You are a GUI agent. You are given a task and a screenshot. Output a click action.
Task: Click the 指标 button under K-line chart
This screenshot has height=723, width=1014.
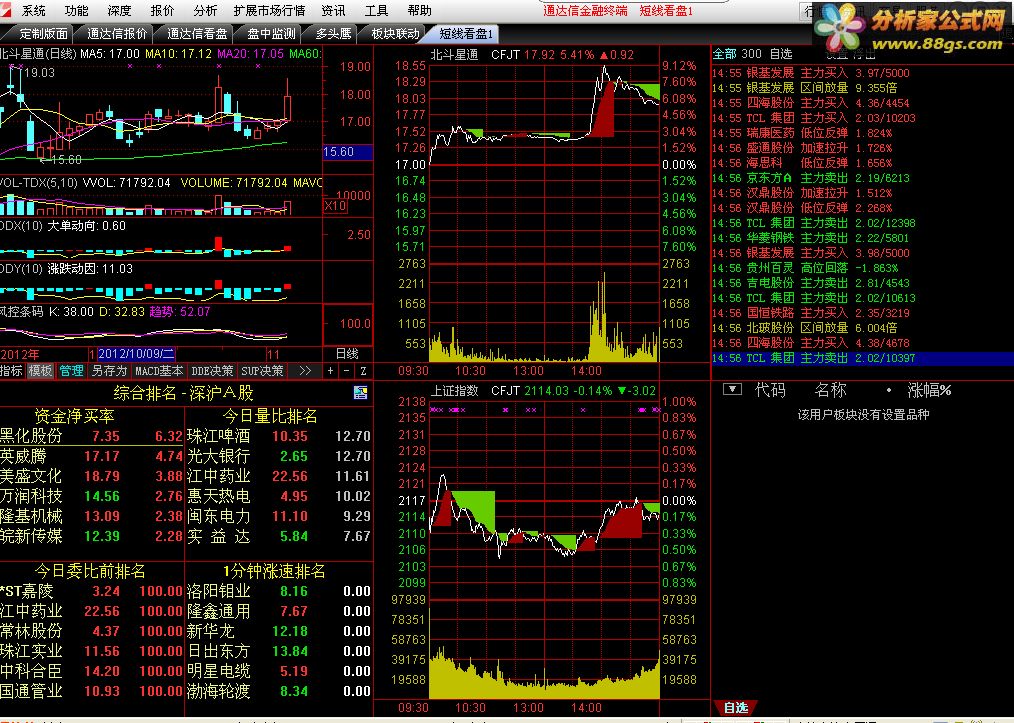point(12,371)
